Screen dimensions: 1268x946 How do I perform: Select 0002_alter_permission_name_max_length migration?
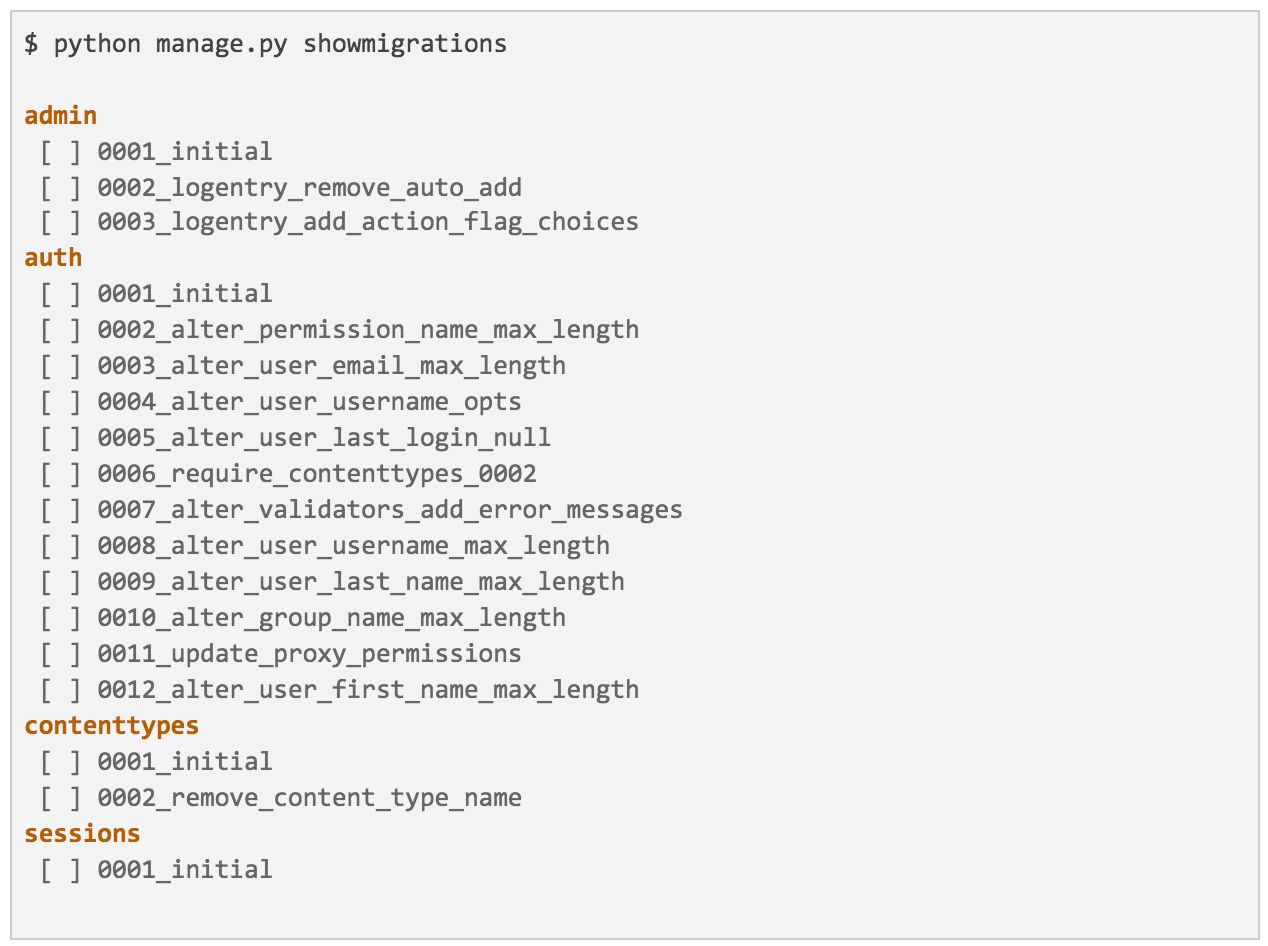point(368,330)
